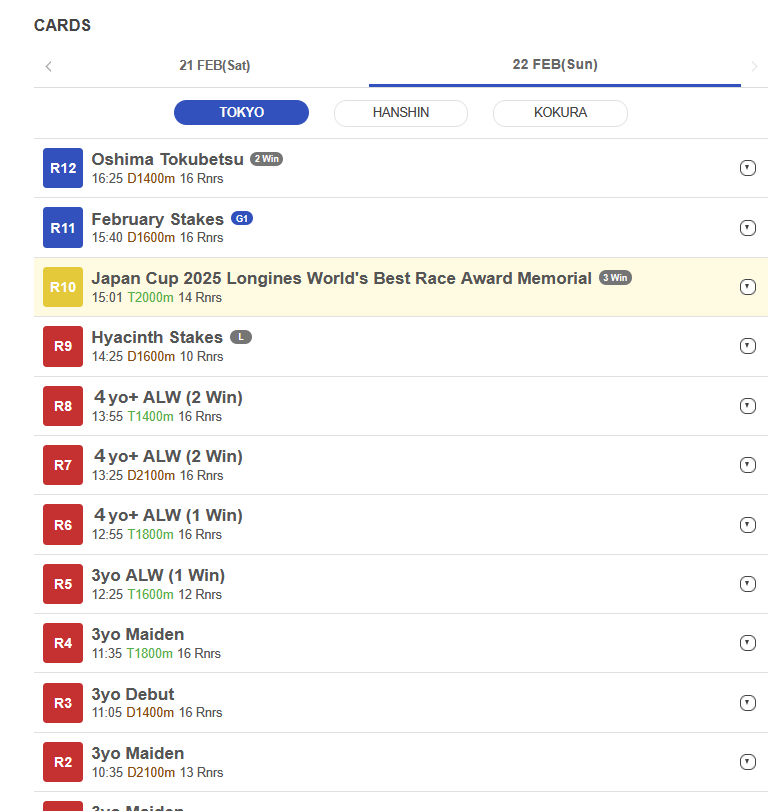
Task: Go to previous date with left arrow
Action: point(49,66)
